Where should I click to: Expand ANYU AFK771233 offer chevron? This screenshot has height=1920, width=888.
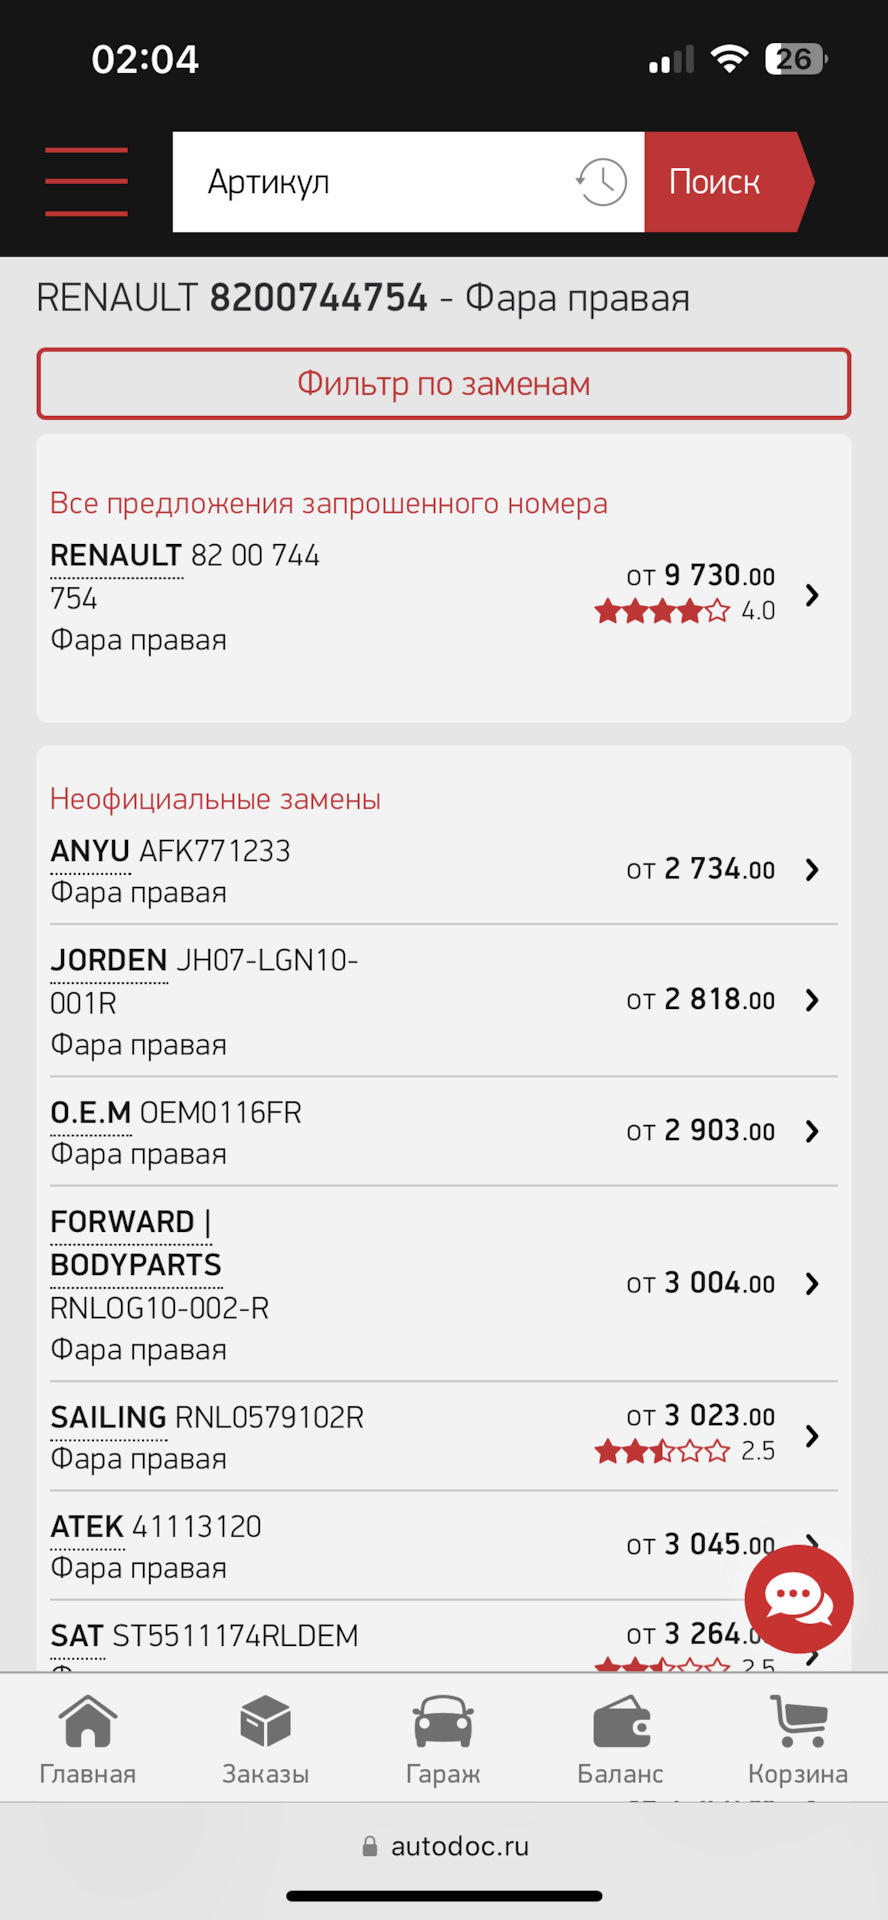812,870
